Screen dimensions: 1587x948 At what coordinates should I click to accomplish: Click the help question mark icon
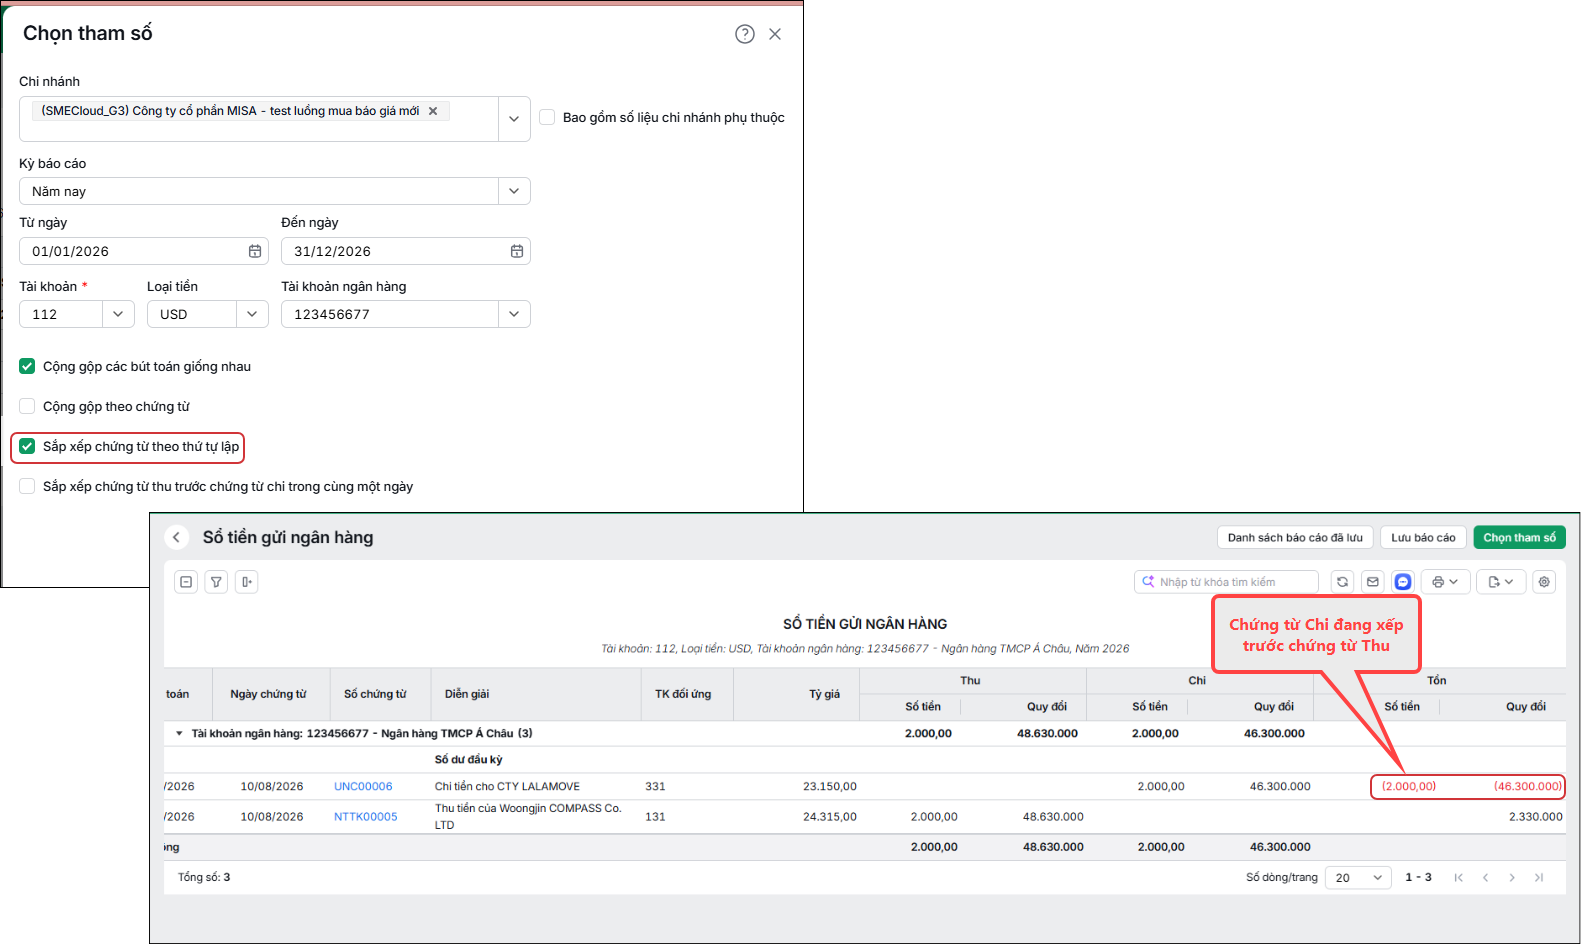745,34
